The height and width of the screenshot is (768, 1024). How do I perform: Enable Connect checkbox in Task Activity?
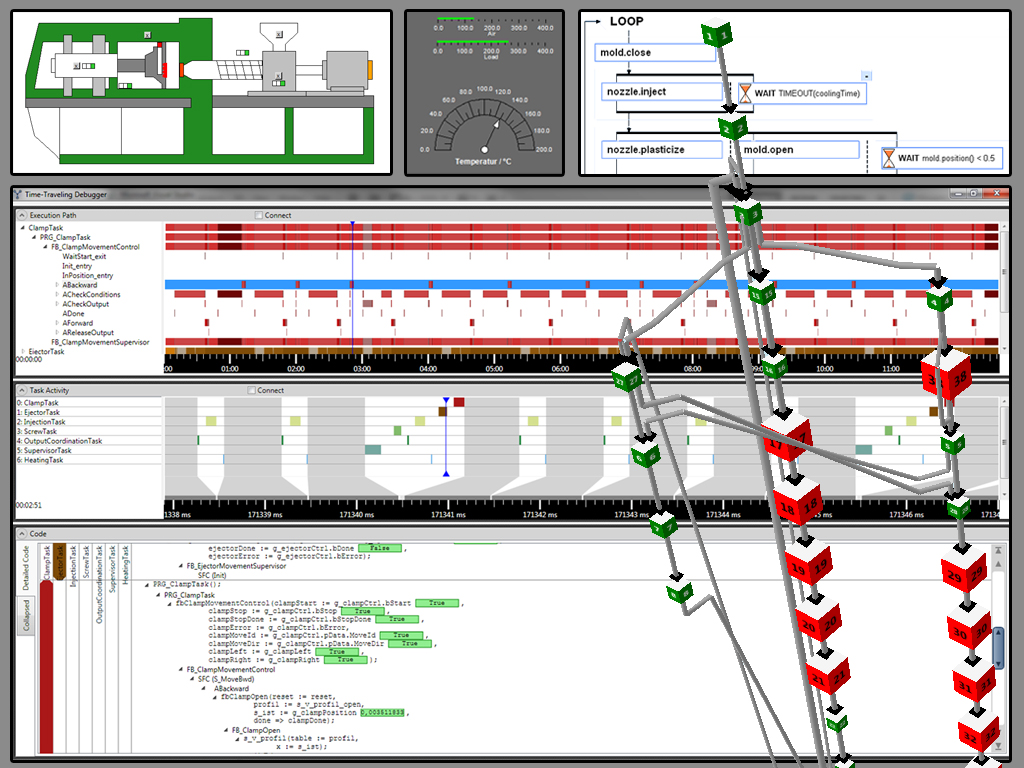coord(251,390)
